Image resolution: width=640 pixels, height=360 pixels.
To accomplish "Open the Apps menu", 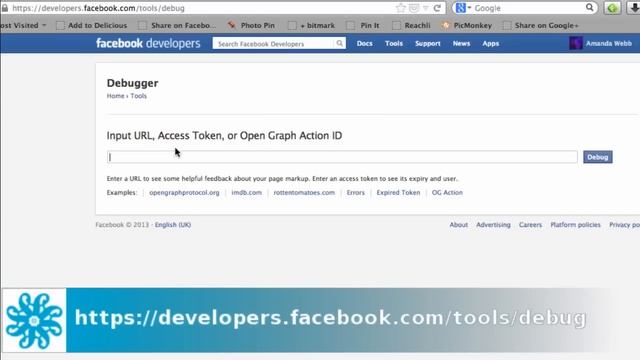I will pyautogui.click(x=491, y=43).
